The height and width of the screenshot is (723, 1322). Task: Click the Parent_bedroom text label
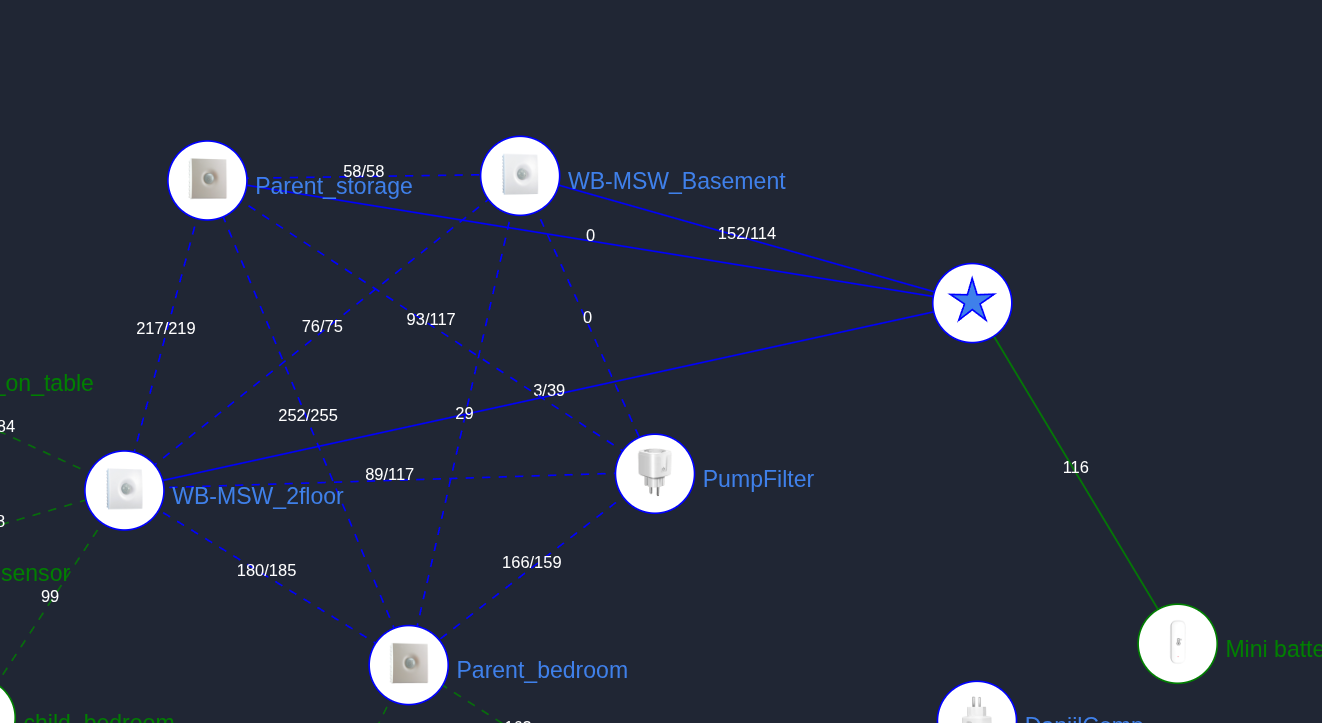point(542,670)
